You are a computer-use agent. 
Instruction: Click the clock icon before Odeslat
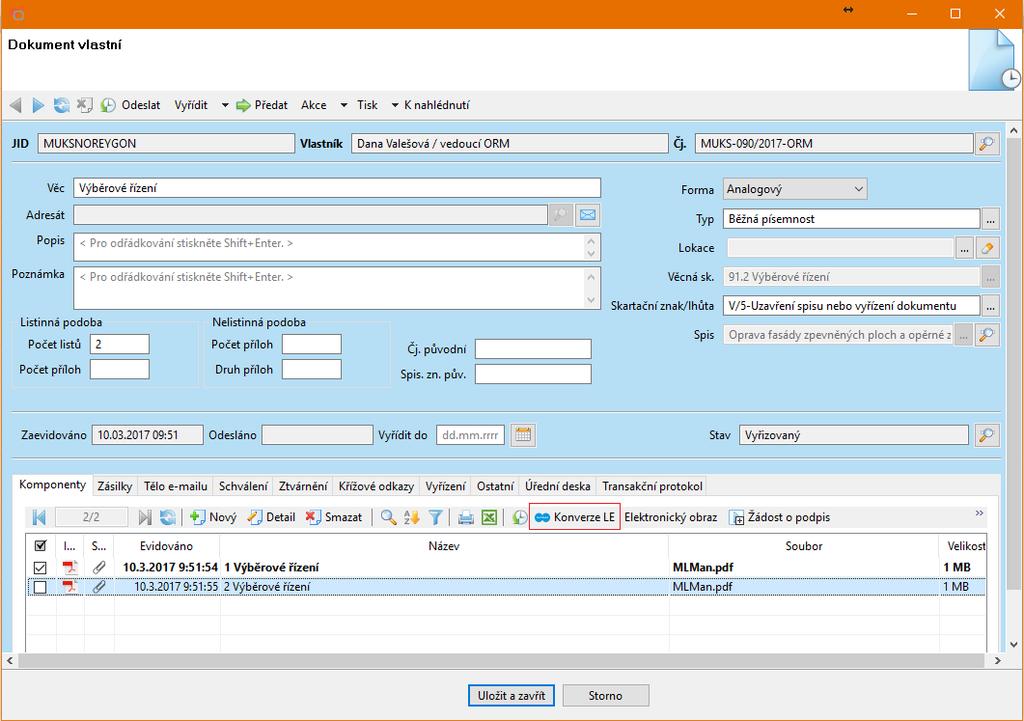pos(108,105)
